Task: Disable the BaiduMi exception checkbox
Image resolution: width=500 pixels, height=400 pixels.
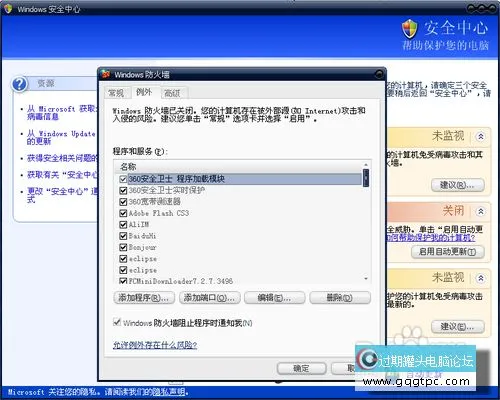Action: click(123, 236)
